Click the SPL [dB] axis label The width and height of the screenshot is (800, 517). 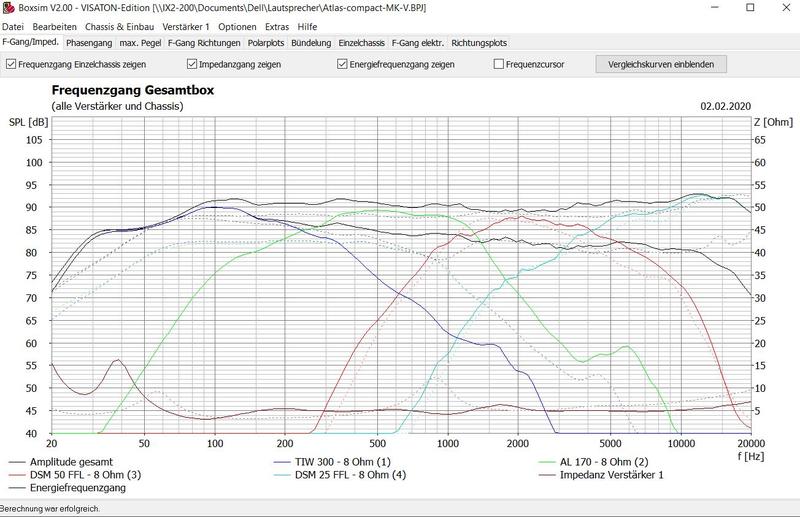coord(29,122)
